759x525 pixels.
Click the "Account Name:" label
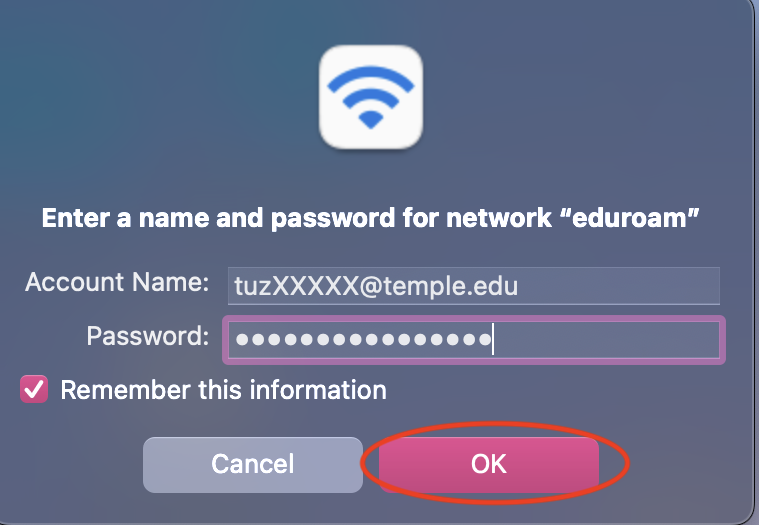(x=117, y=282)
